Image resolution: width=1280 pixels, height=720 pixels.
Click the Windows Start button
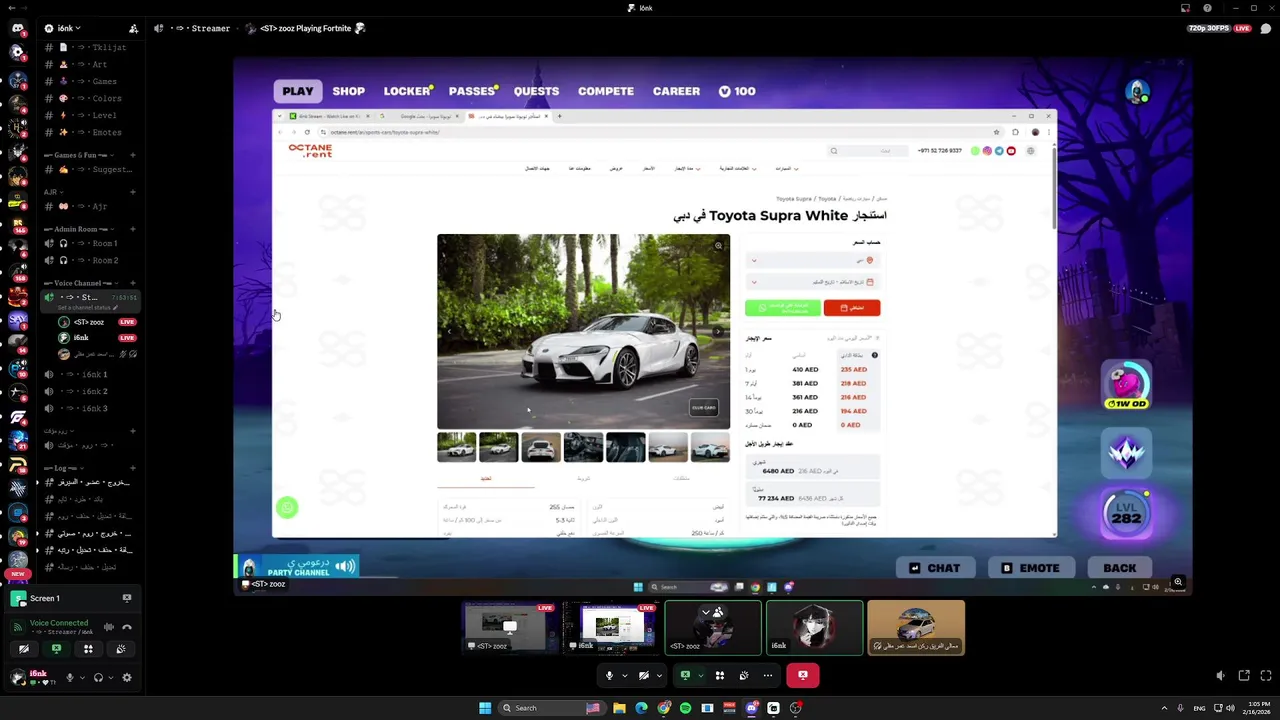pos(485,708)
